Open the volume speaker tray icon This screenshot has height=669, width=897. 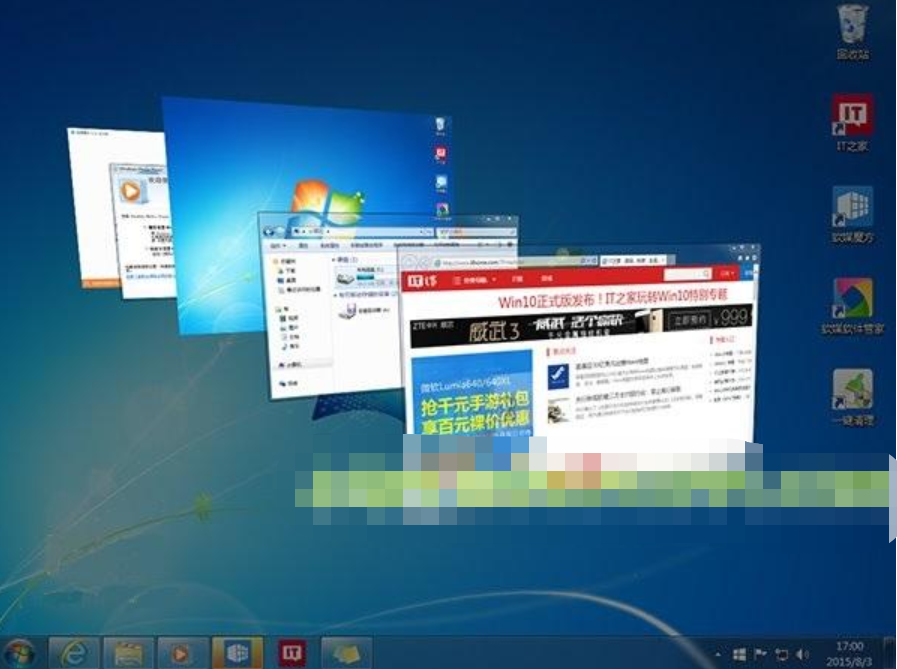tap(802, 654)
